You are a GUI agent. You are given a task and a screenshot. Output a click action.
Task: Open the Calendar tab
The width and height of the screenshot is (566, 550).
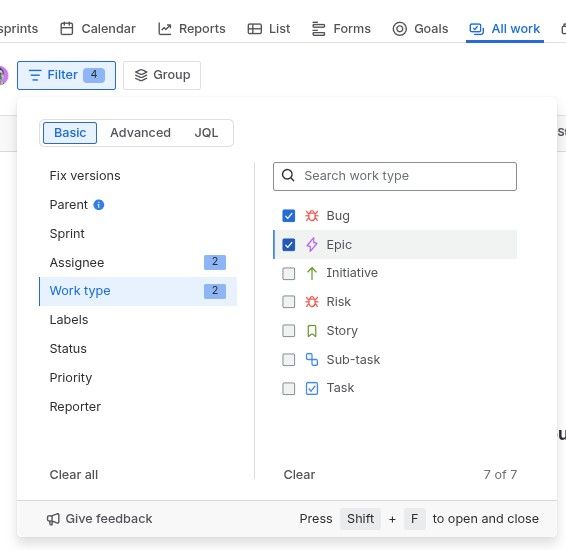coord(97,29)
